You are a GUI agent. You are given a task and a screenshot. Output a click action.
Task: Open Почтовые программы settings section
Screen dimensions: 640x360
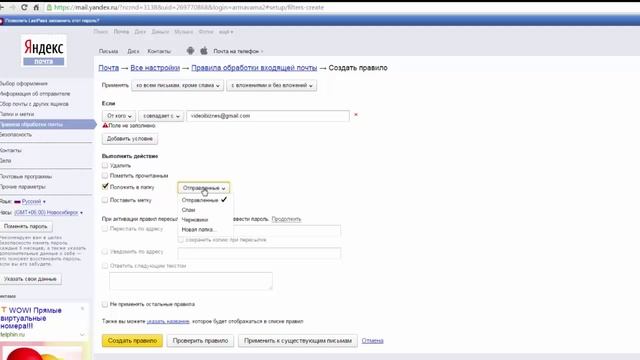point(26,176)
